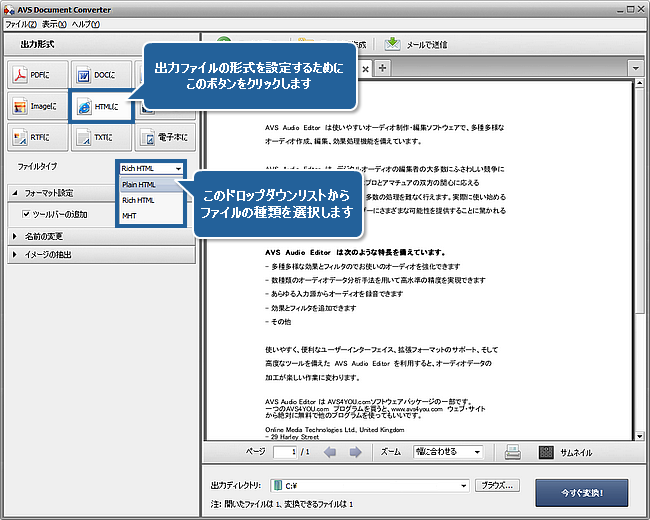Pick MHT from the file type list
The width and height of the screenshot is (650, 520).
pos(151,216)
